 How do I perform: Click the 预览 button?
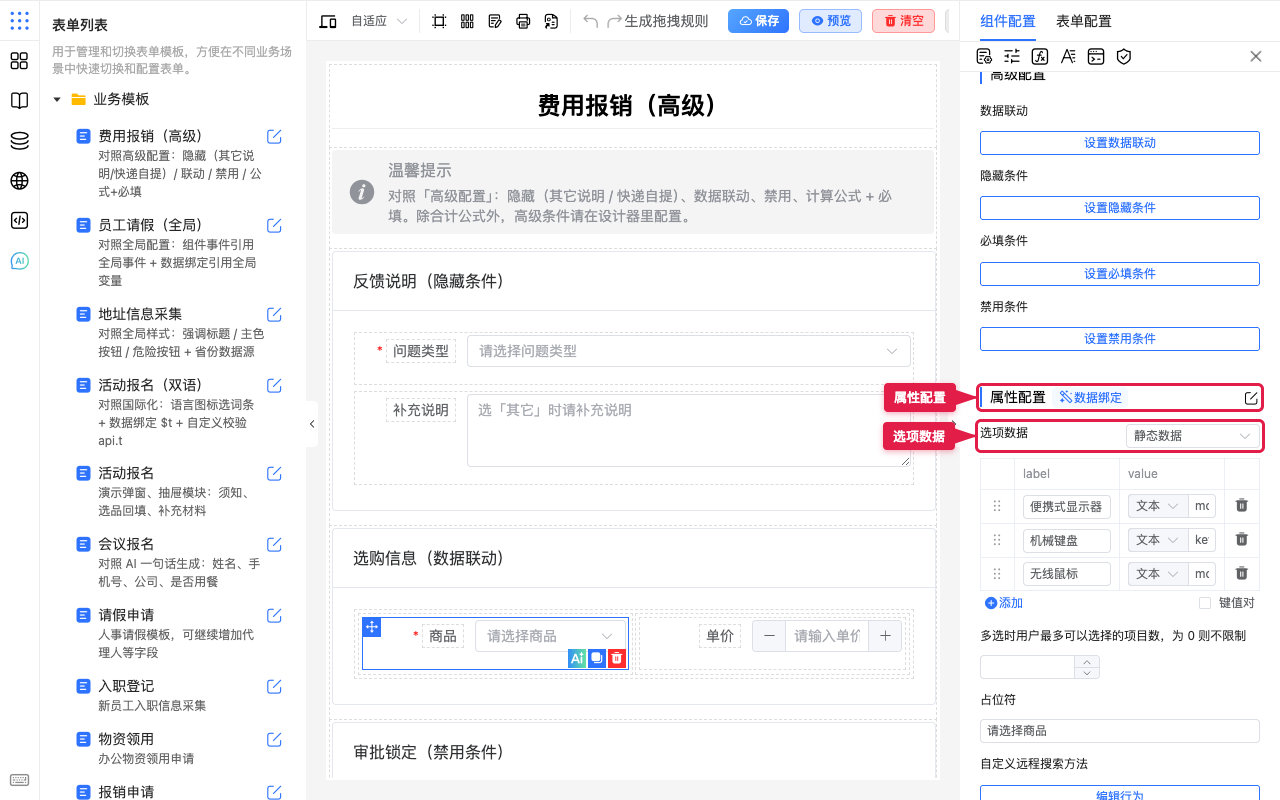click(830, 21)
